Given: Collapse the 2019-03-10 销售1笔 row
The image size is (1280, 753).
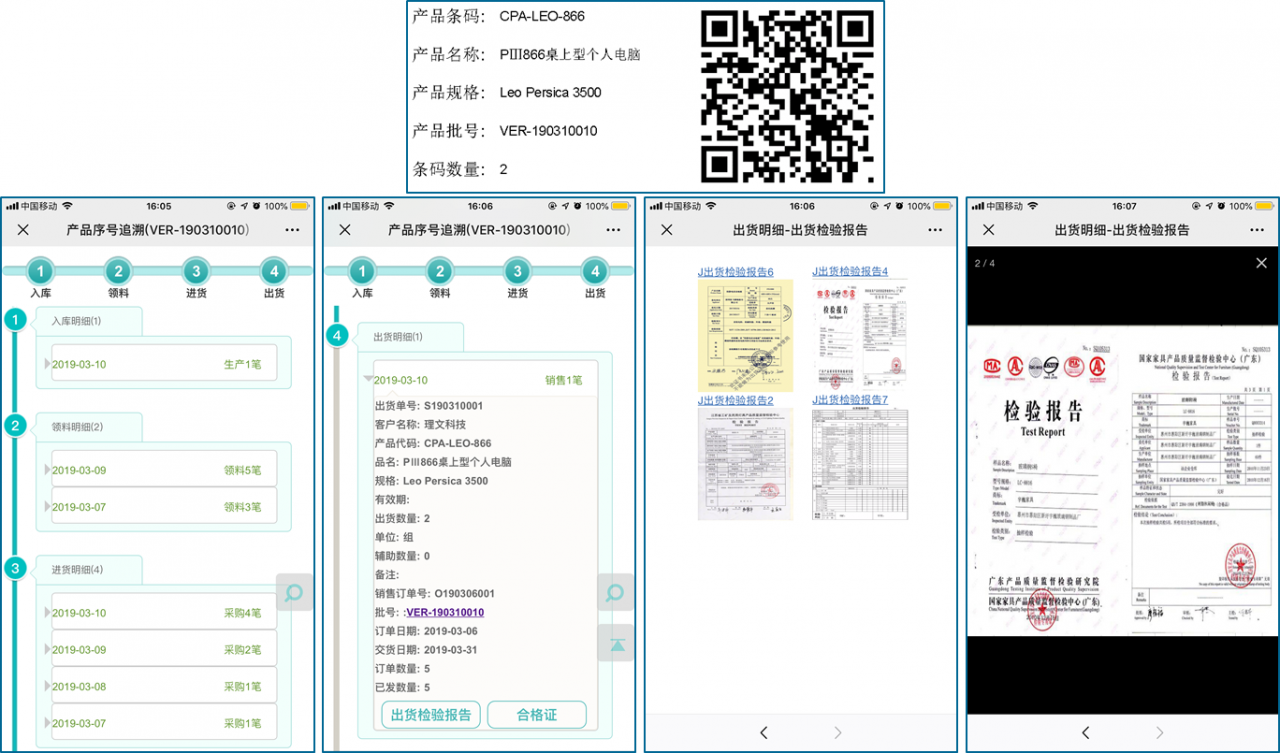Looking at the screenshot, I should point(485,380).
